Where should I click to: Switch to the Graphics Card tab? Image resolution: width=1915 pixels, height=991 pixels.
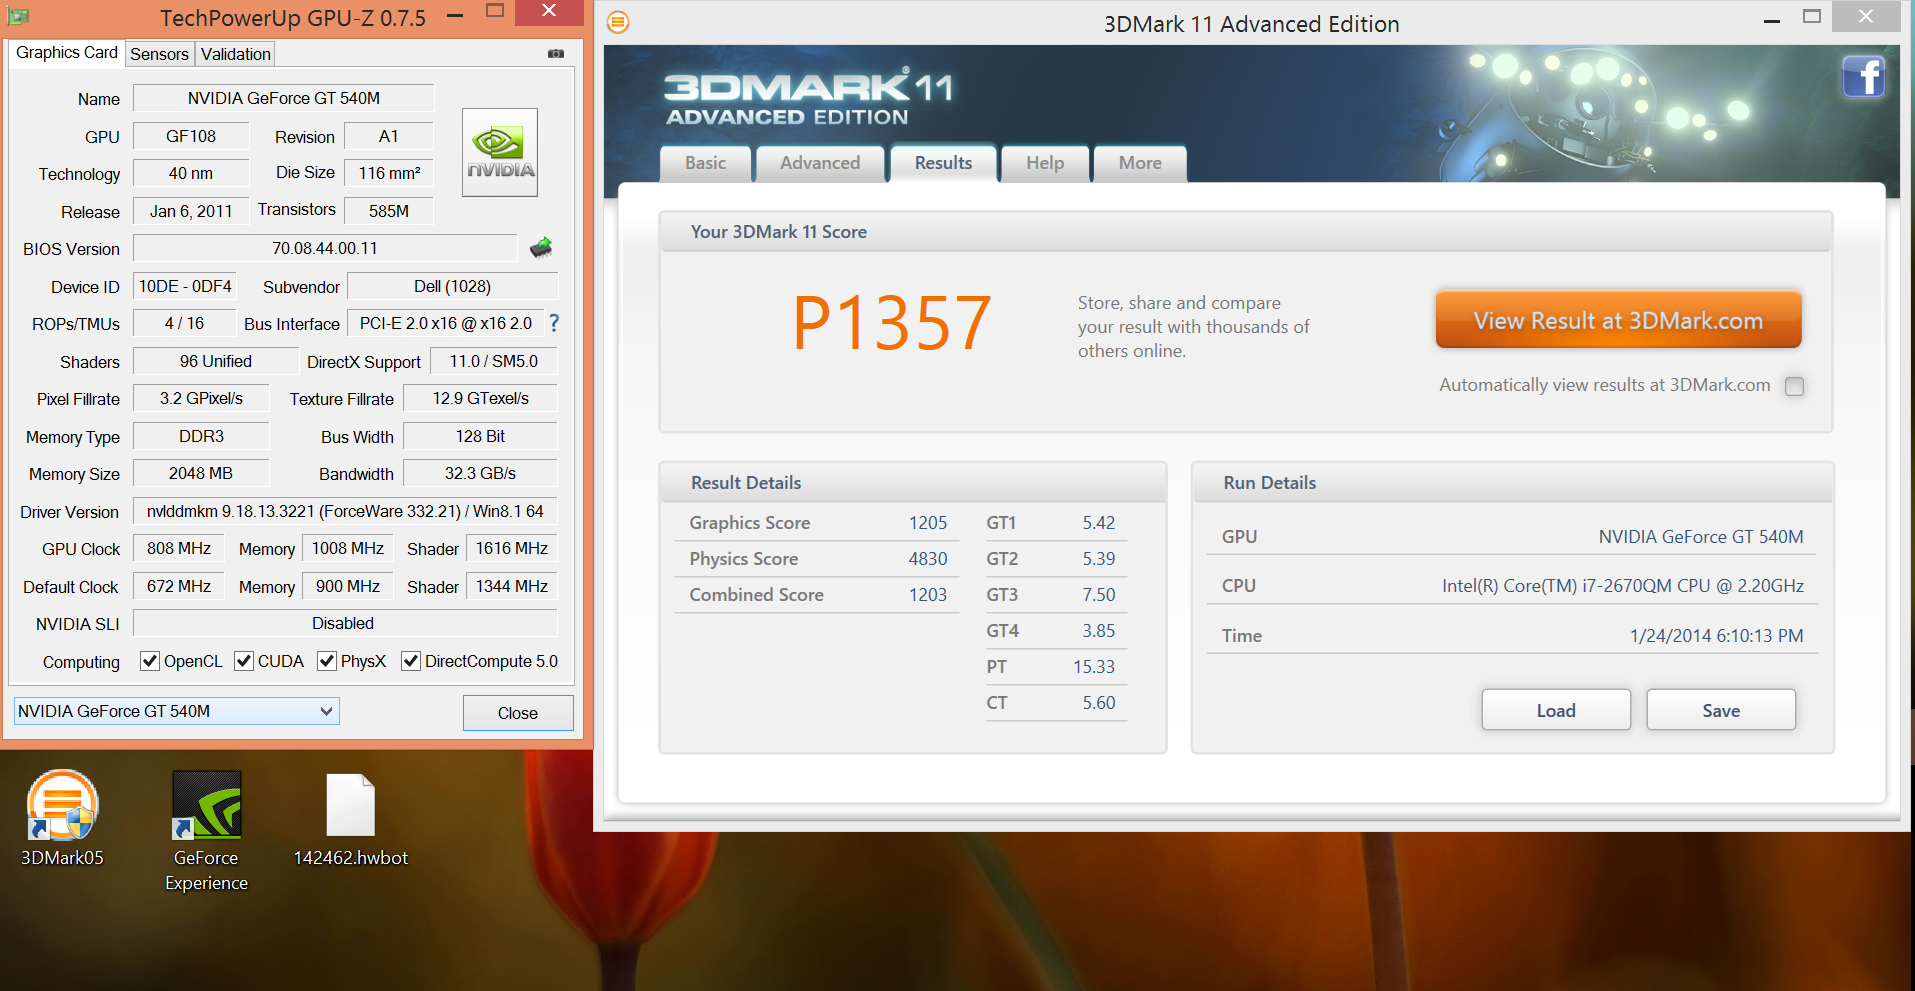[x=67, y=53]
